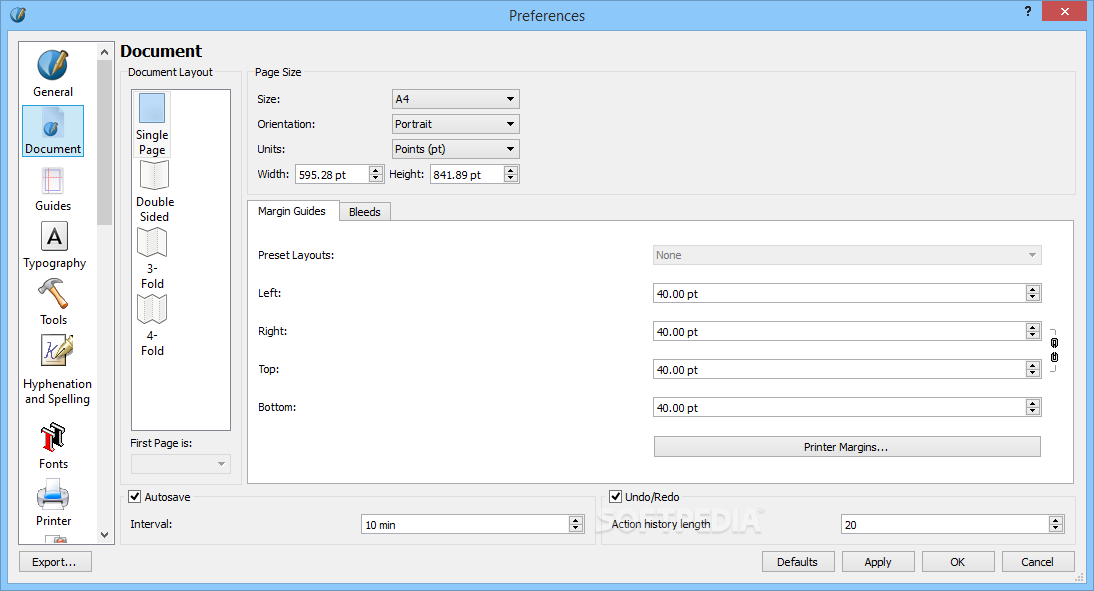Open Hyphenation and Spelling preferences
This screenshot has width=1094, height=591.
pos(57,371)
